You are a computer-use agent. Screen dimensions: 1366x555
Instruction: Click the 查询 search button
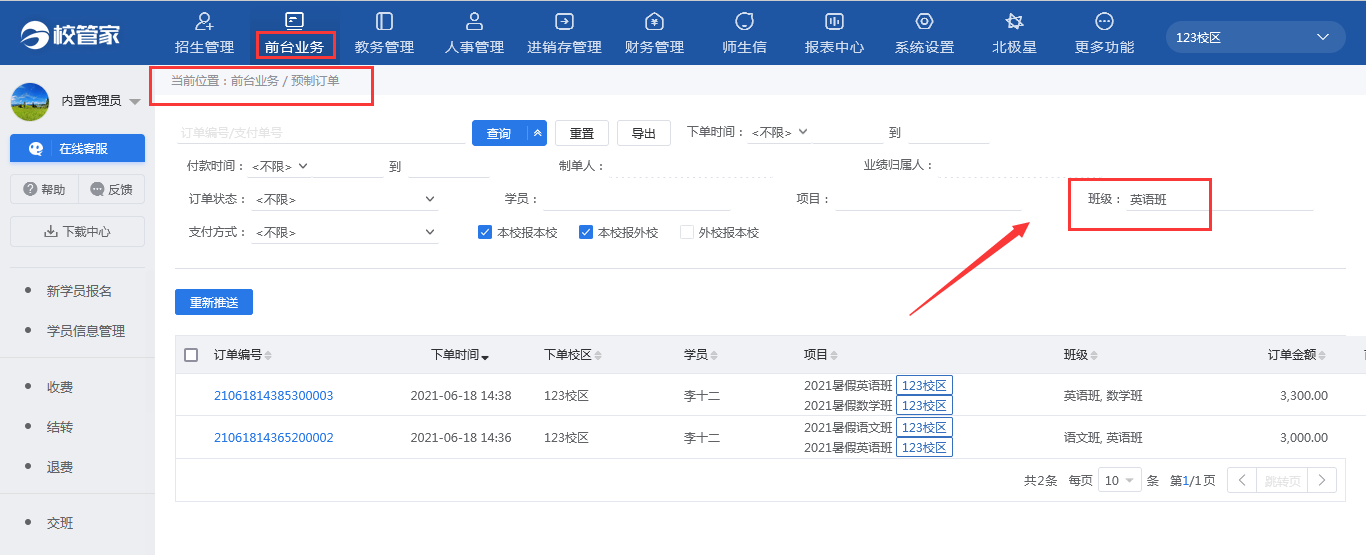click(500, 133)
